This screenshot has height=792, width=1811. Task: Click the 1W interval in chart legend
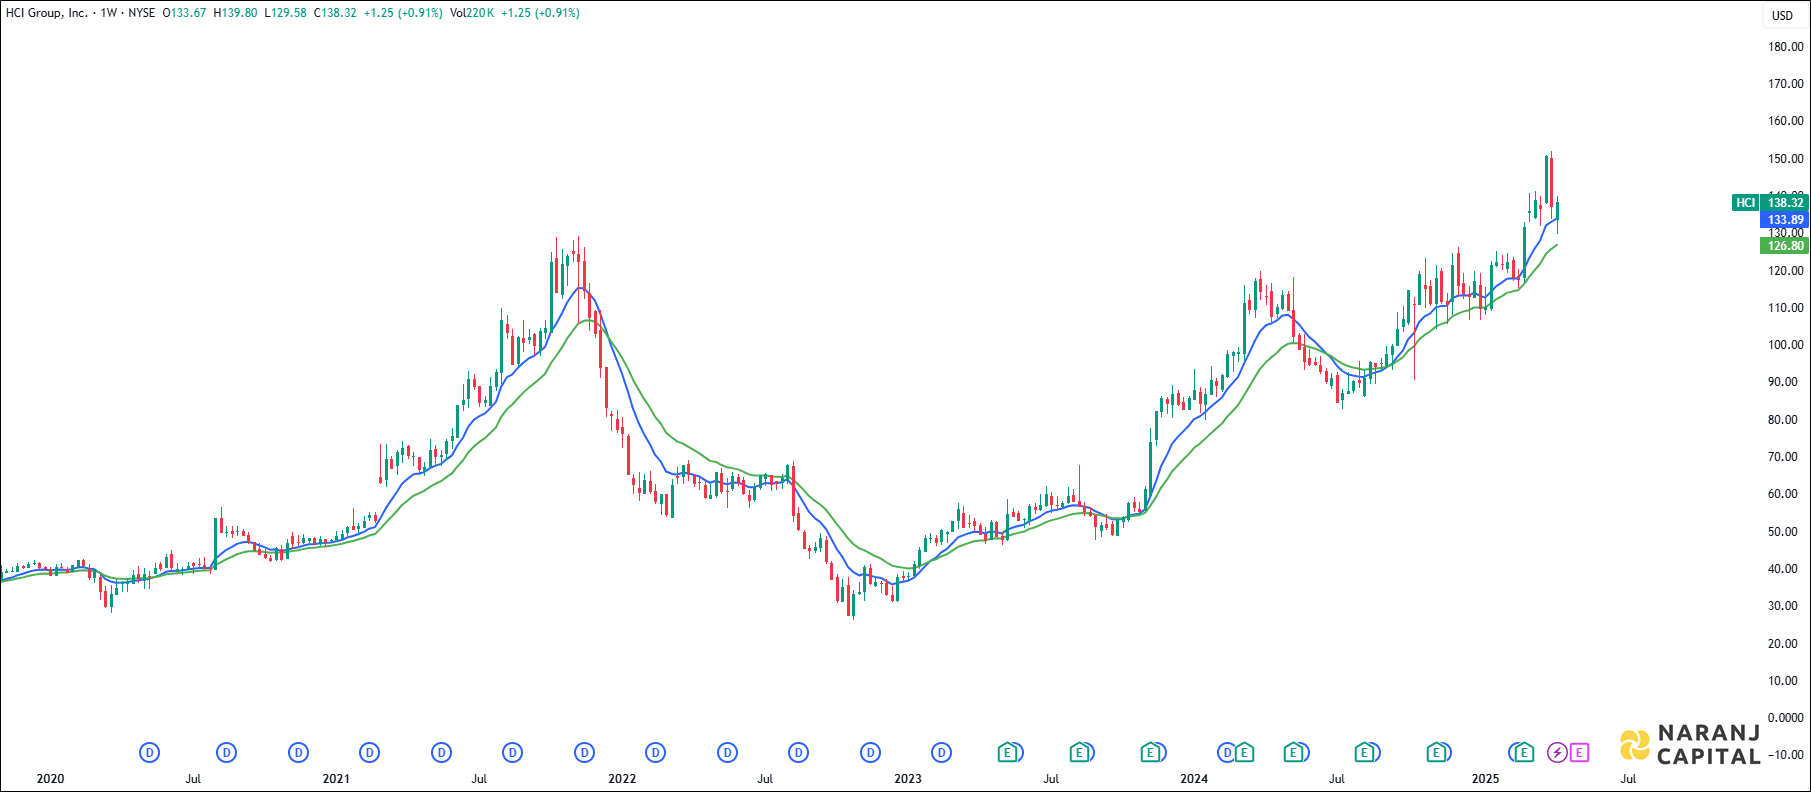[108, 13]
